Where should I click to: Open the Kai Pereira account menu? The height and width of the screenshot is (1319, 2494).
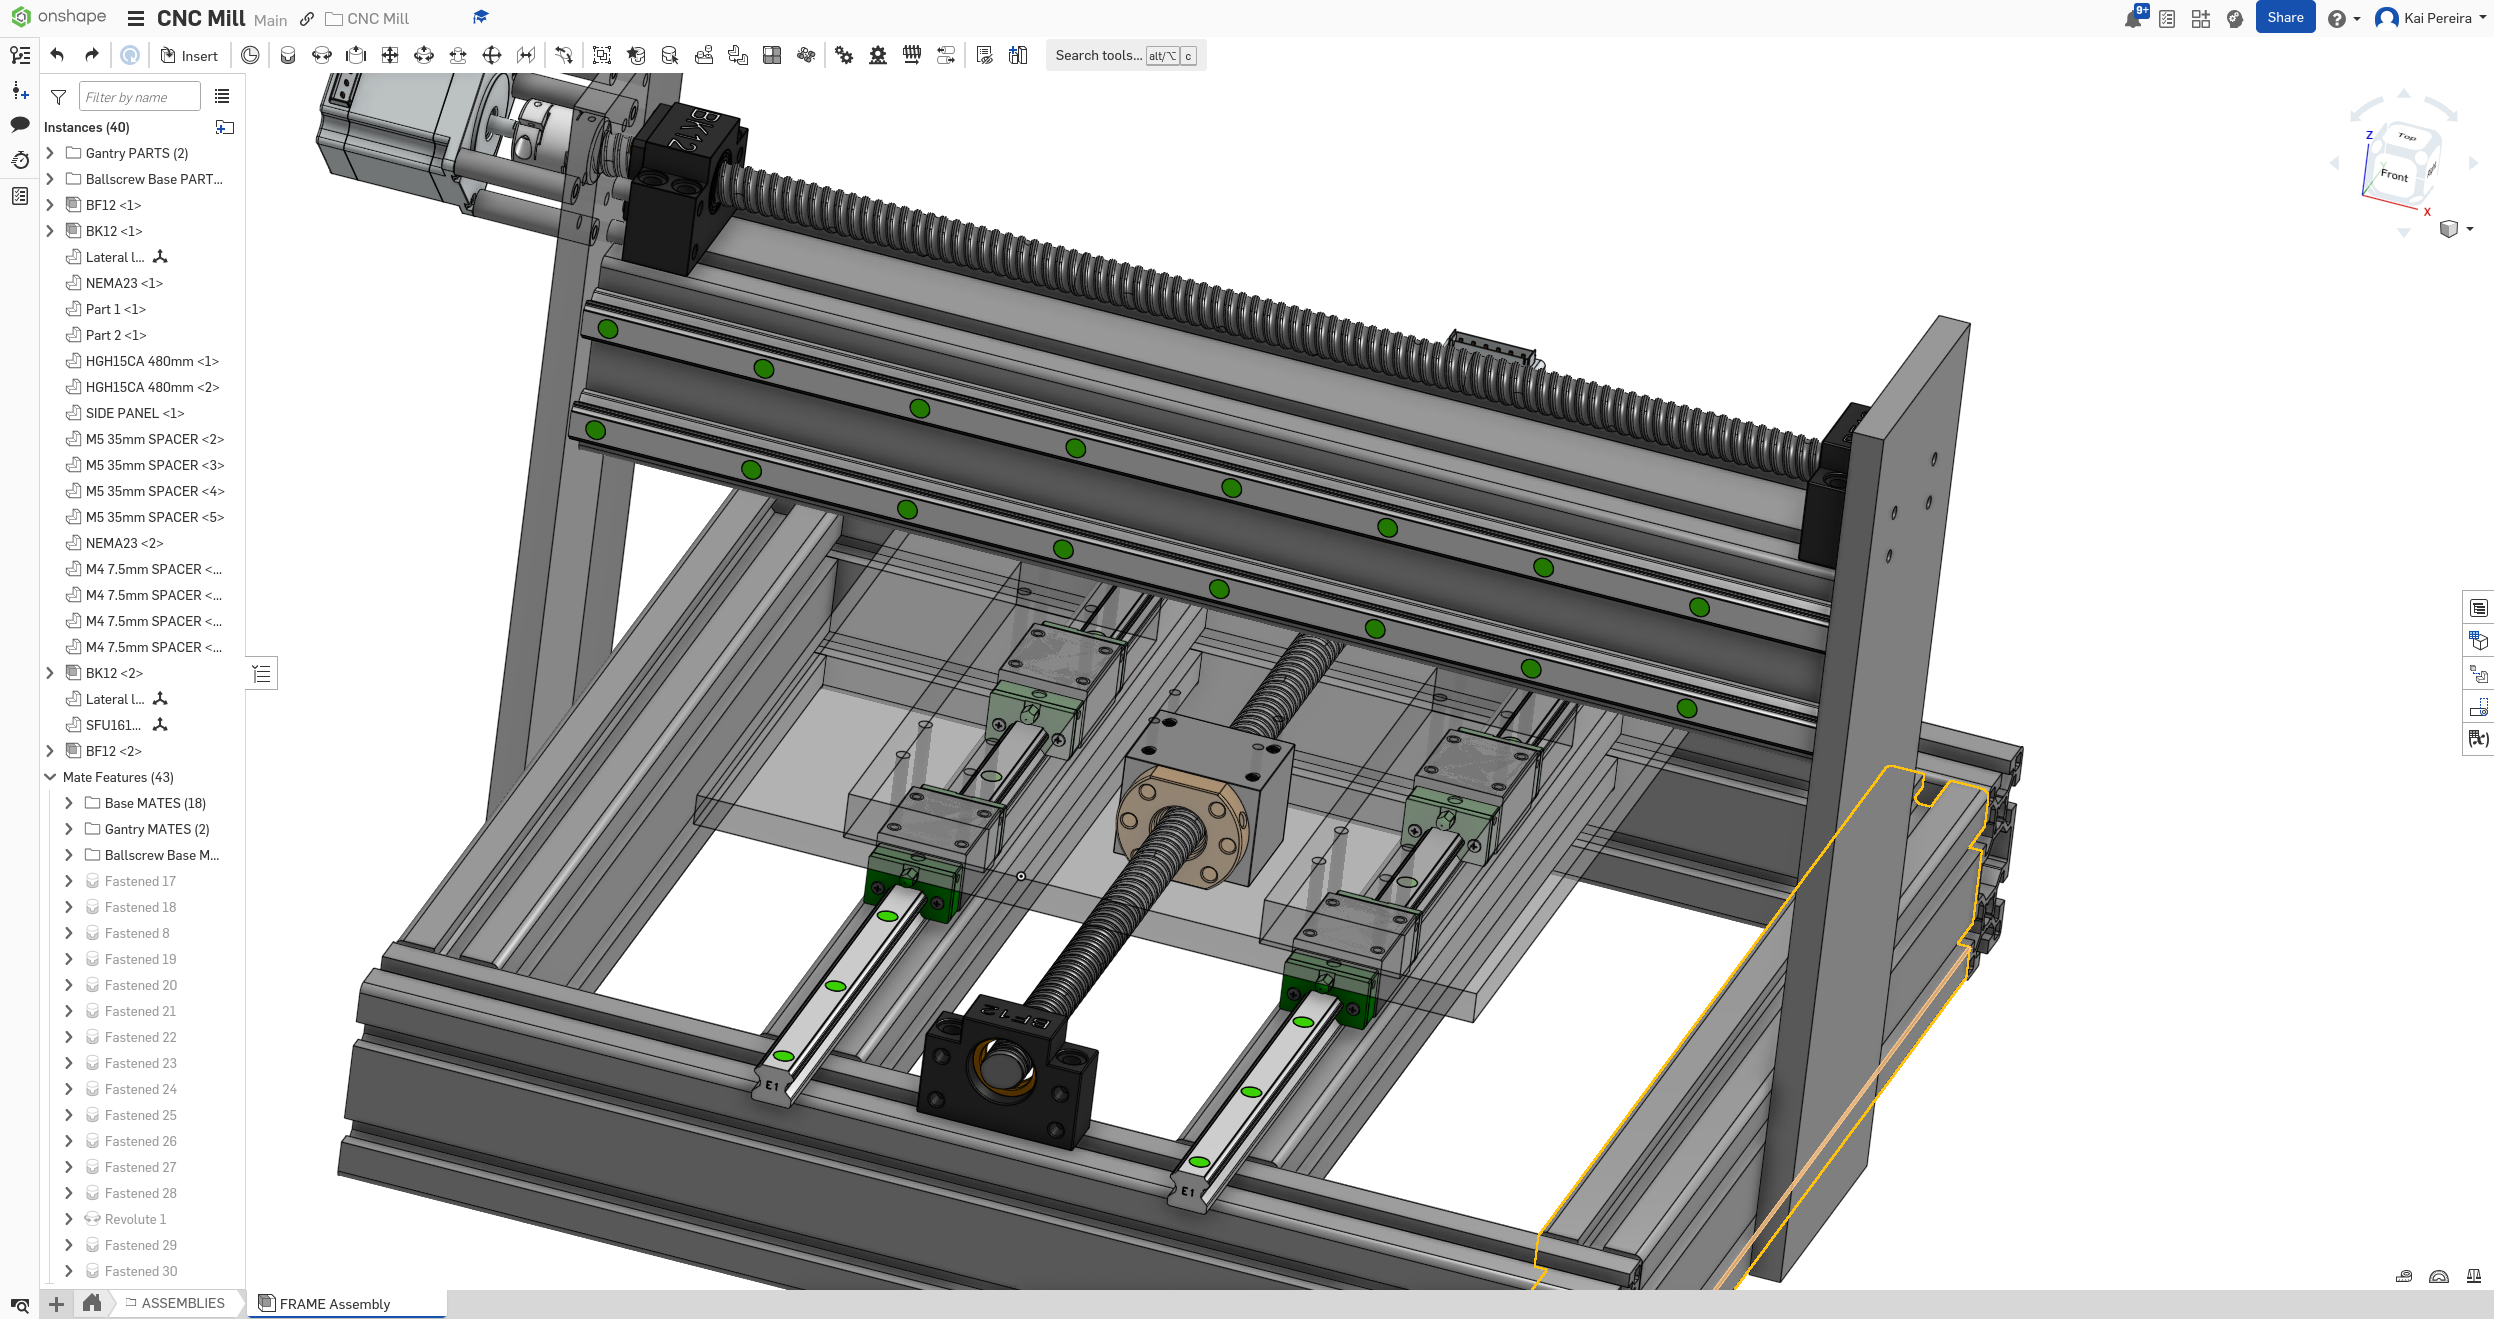pyautogui.click(x=2432, y=18)
